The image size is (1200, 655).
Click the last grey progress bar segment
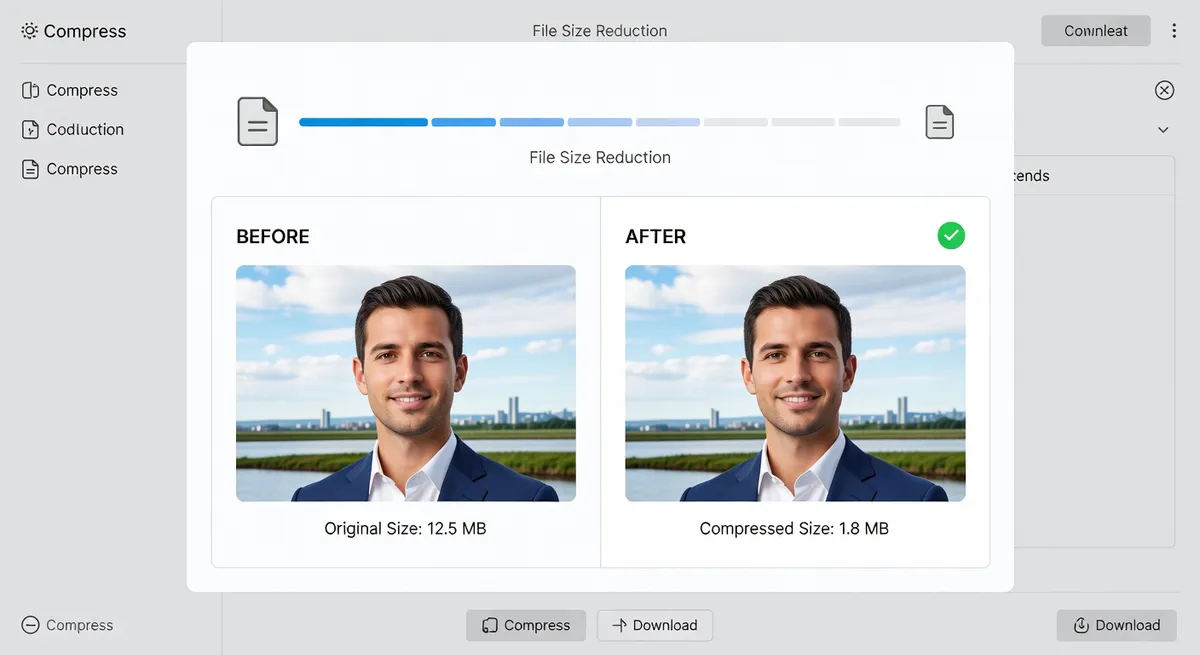pyautogui.click(x=869, y=122)
